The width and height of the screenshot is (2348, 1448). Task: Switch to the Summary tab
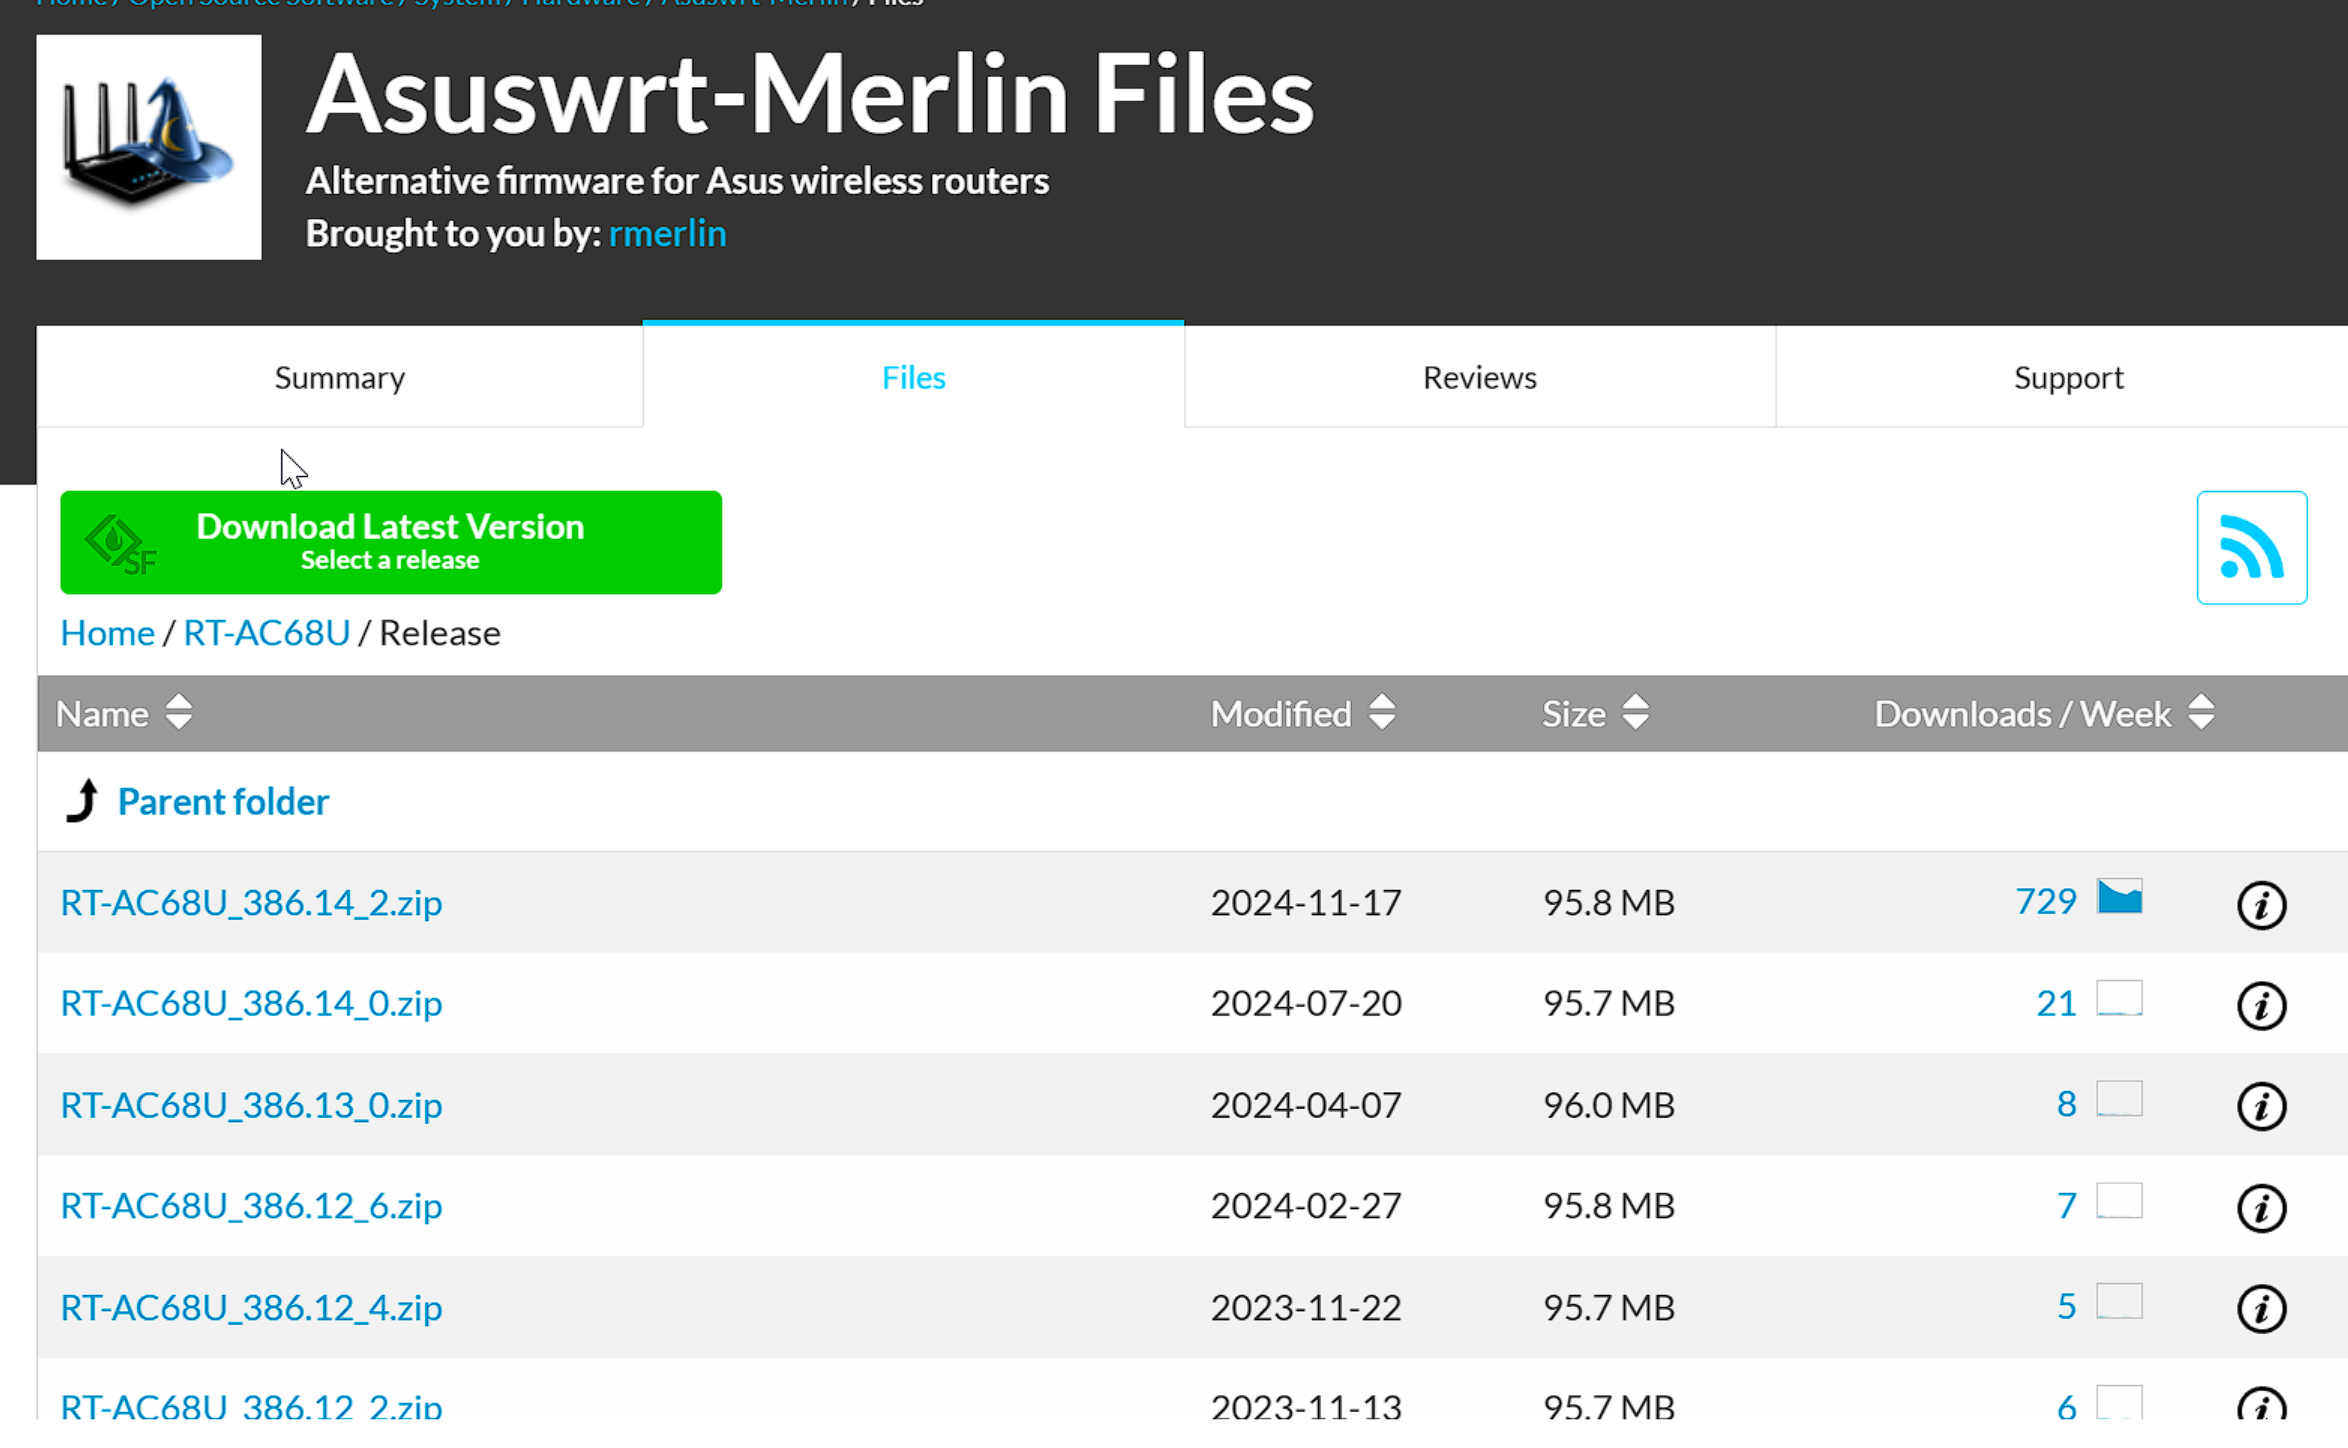coord(340,377)
